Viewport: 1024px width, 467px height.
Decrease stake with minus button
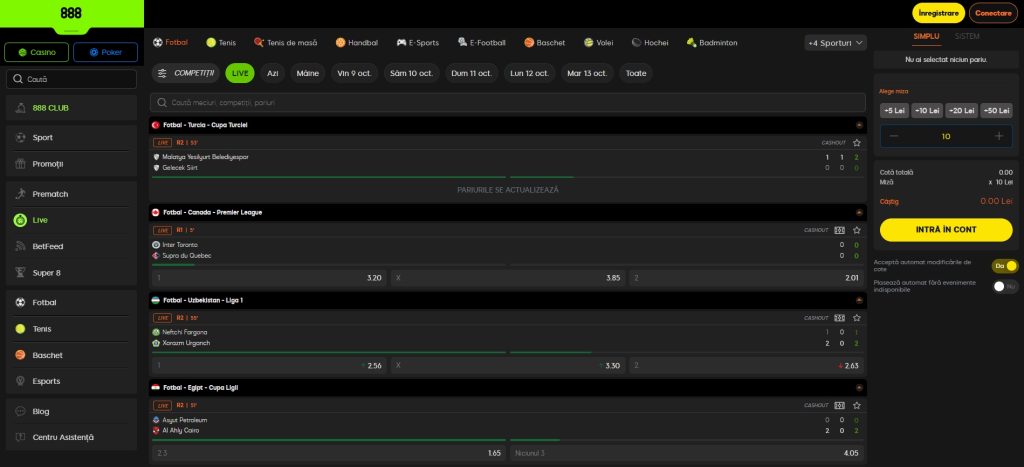point(894,136)
